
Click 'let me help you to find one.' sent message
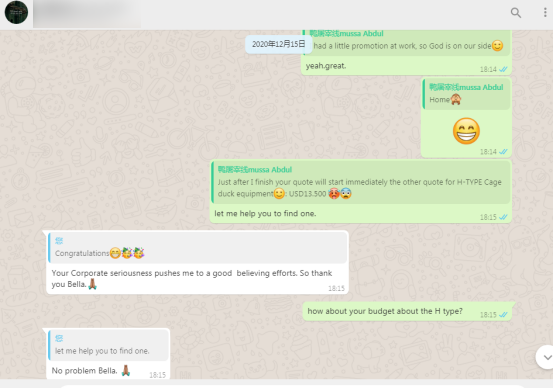click(265, 214)
